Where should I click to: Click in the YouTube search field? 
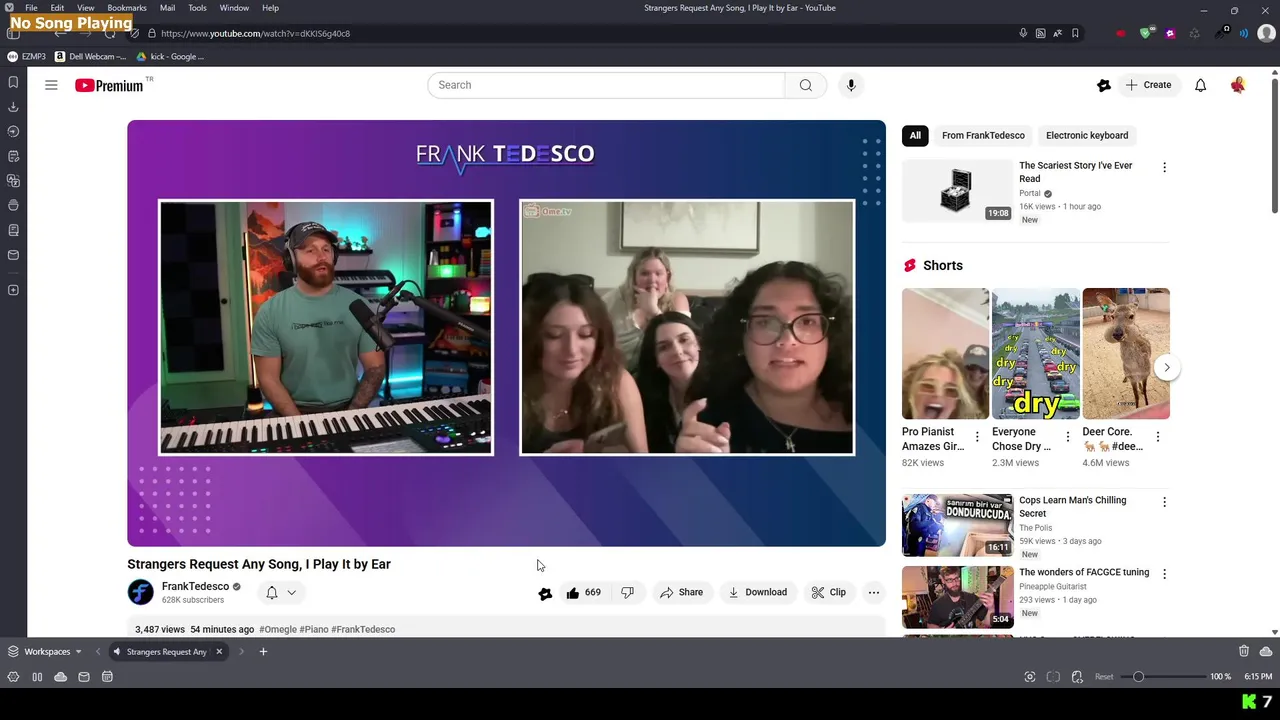click(x=606, y=85)
